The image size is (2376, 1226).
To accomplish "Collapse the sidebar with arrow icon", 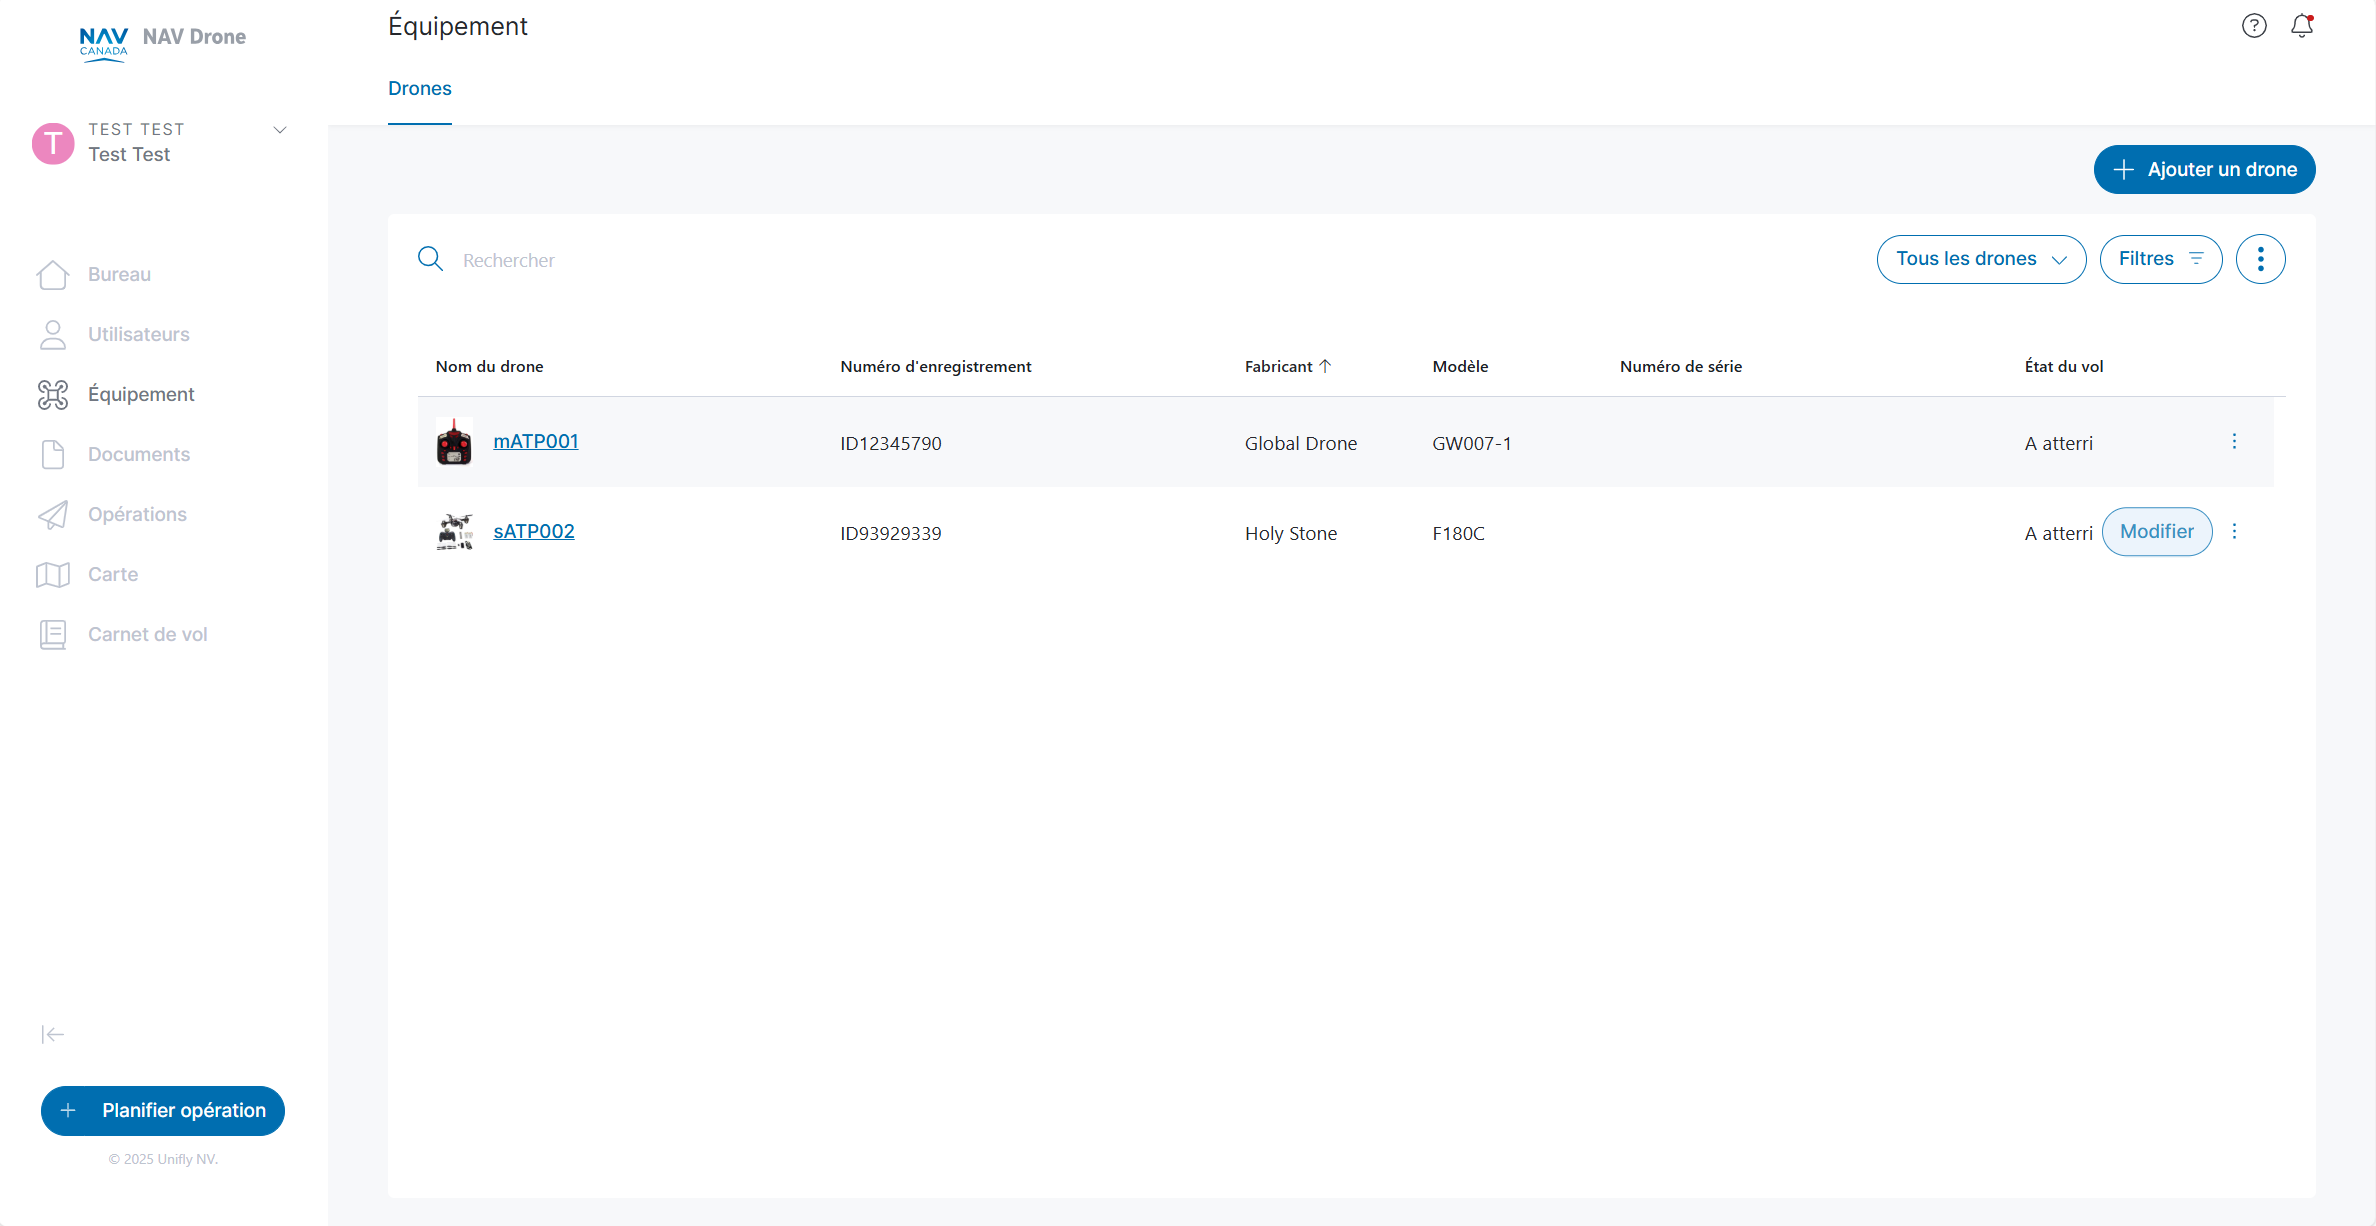I will [x=53, y=1034].
